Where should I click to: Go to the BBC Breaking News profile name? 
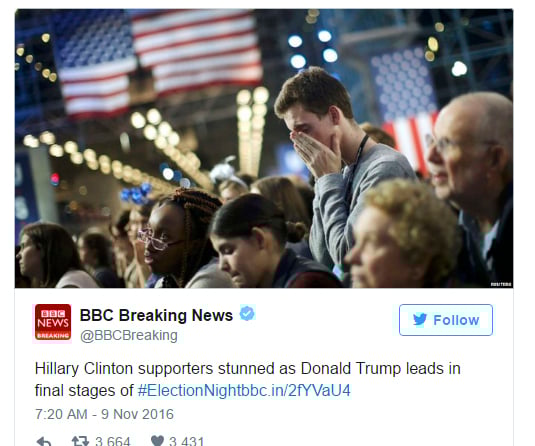tap(156, 315)
